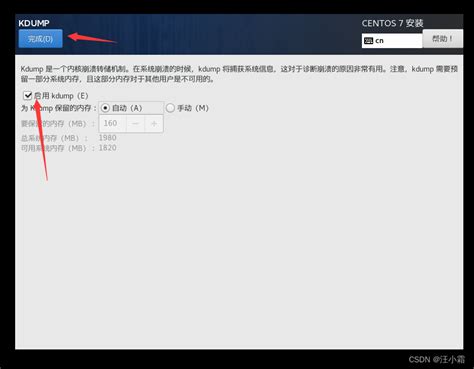Click the 要保留的内存 (MB) label

click(57, 124)
